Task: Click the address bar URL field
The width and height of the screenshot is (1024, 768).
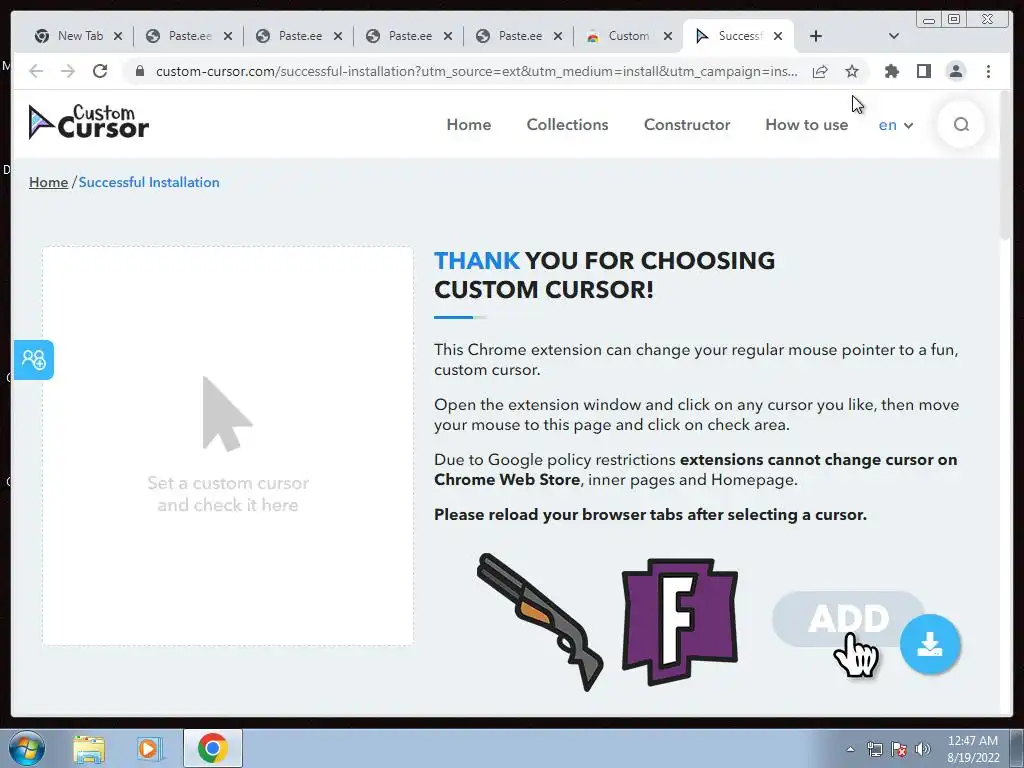Action: [476, 71]
